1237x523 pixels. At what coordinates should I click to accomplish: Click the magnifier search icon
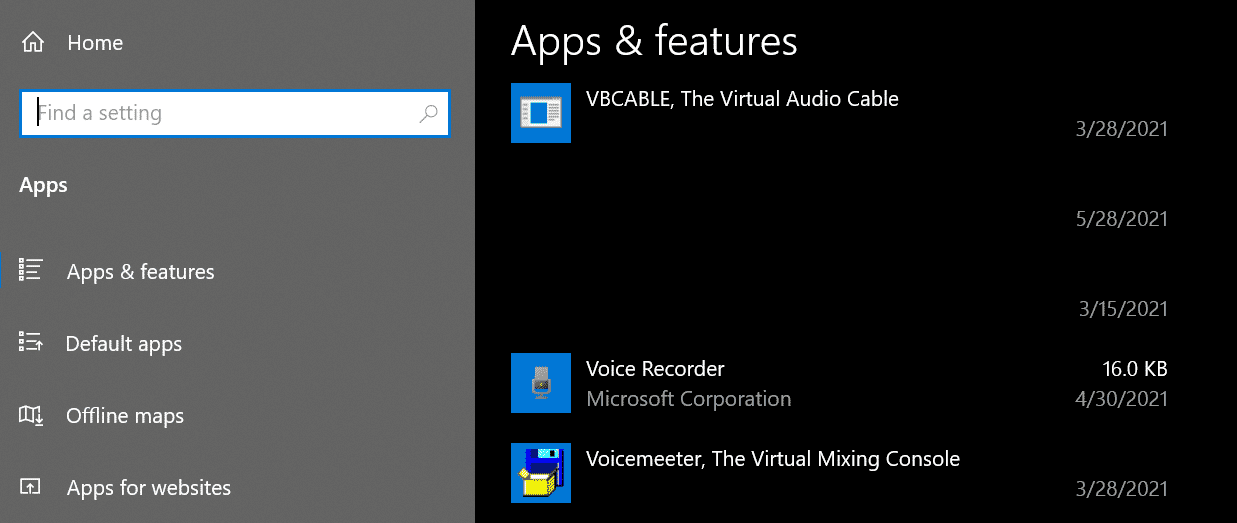tap(428, 113)
